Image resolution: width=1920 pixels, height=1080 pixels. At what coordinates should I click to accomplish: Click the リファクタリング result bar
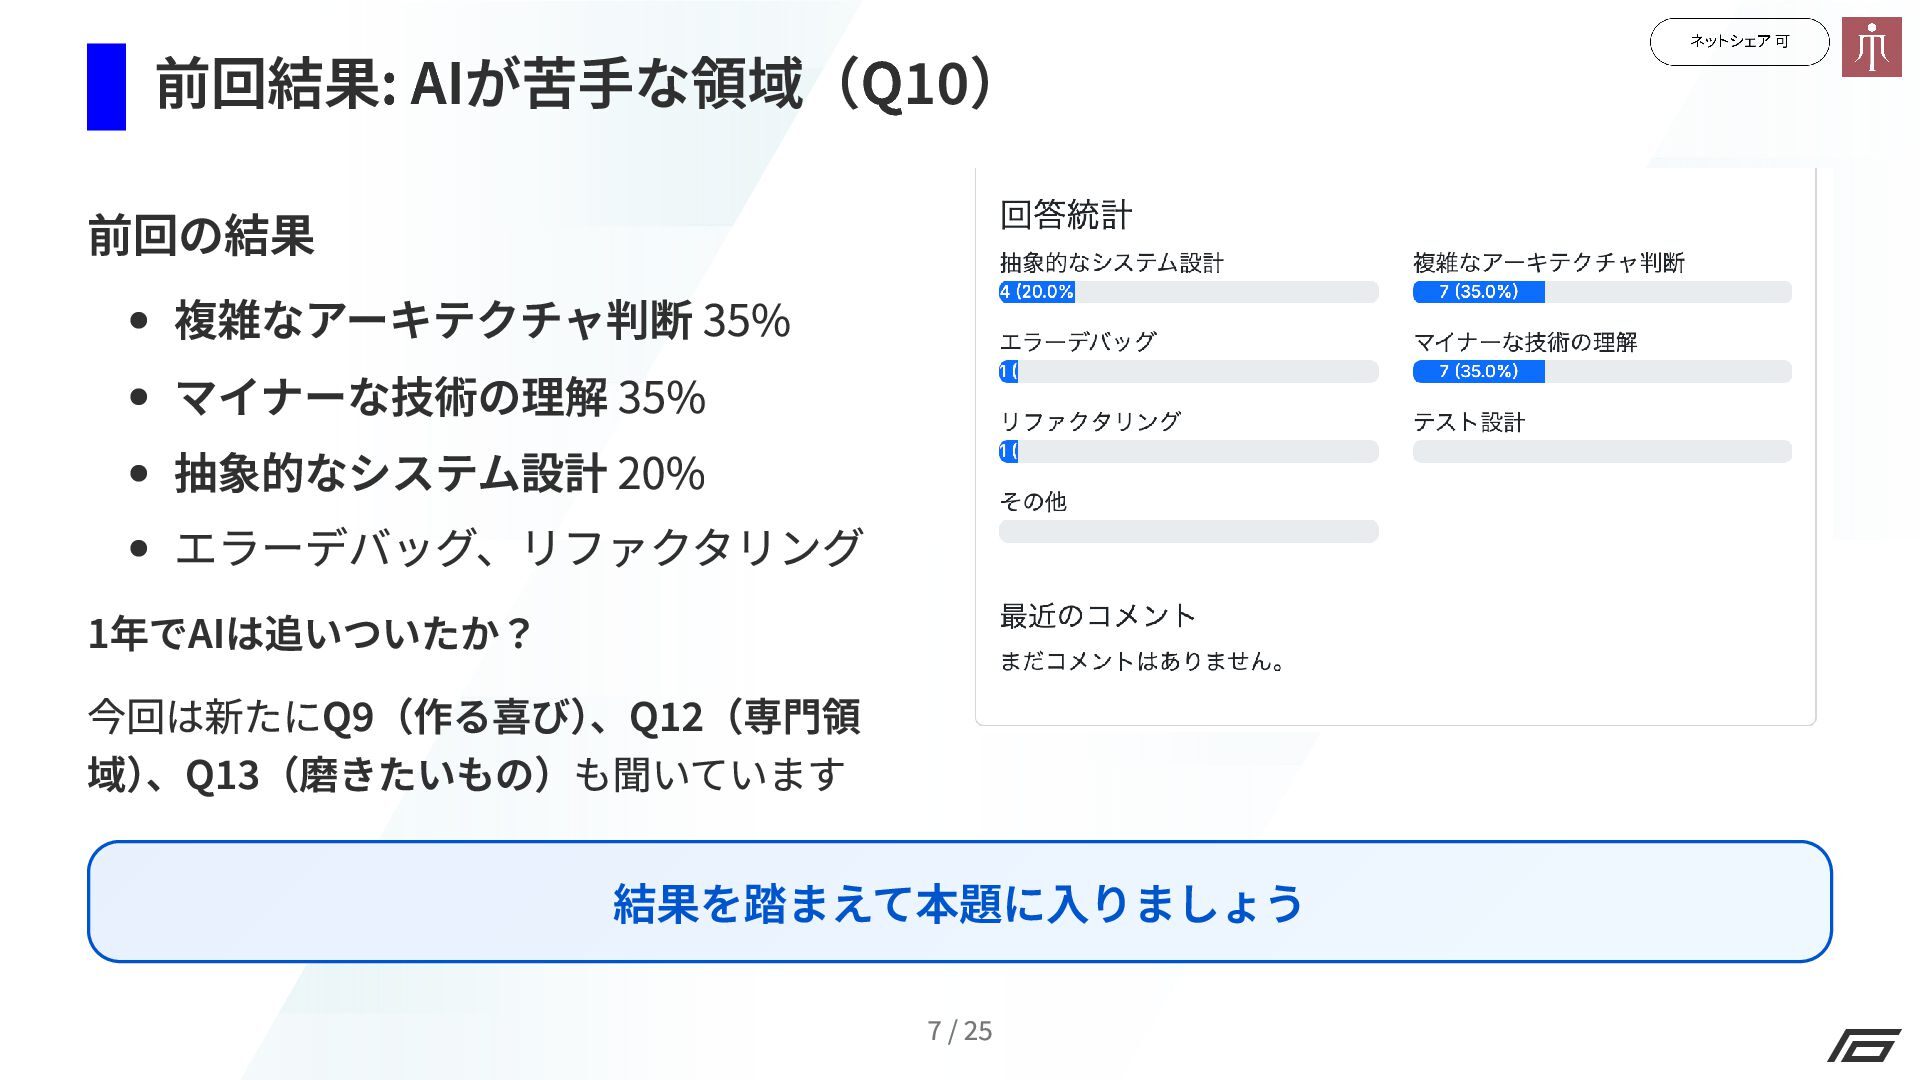(1188, 452)
